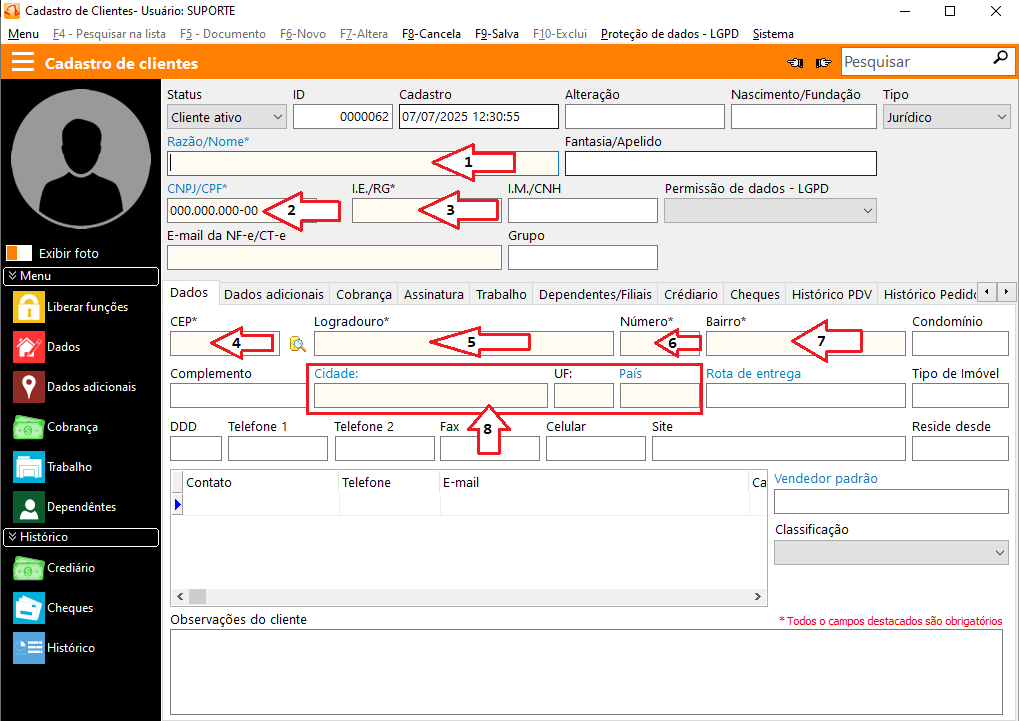Click the Dados house icon in sidebar
The height and width of the screenshot is (721, 1019).
point(29,347)
